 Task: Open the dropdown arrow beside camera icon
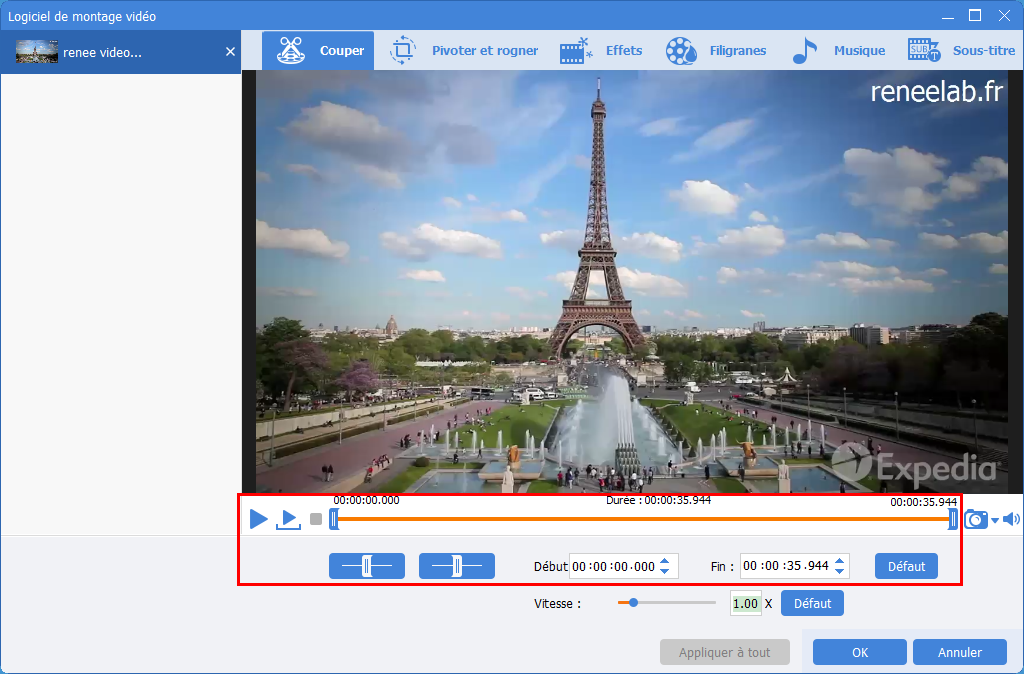point(995,520)
